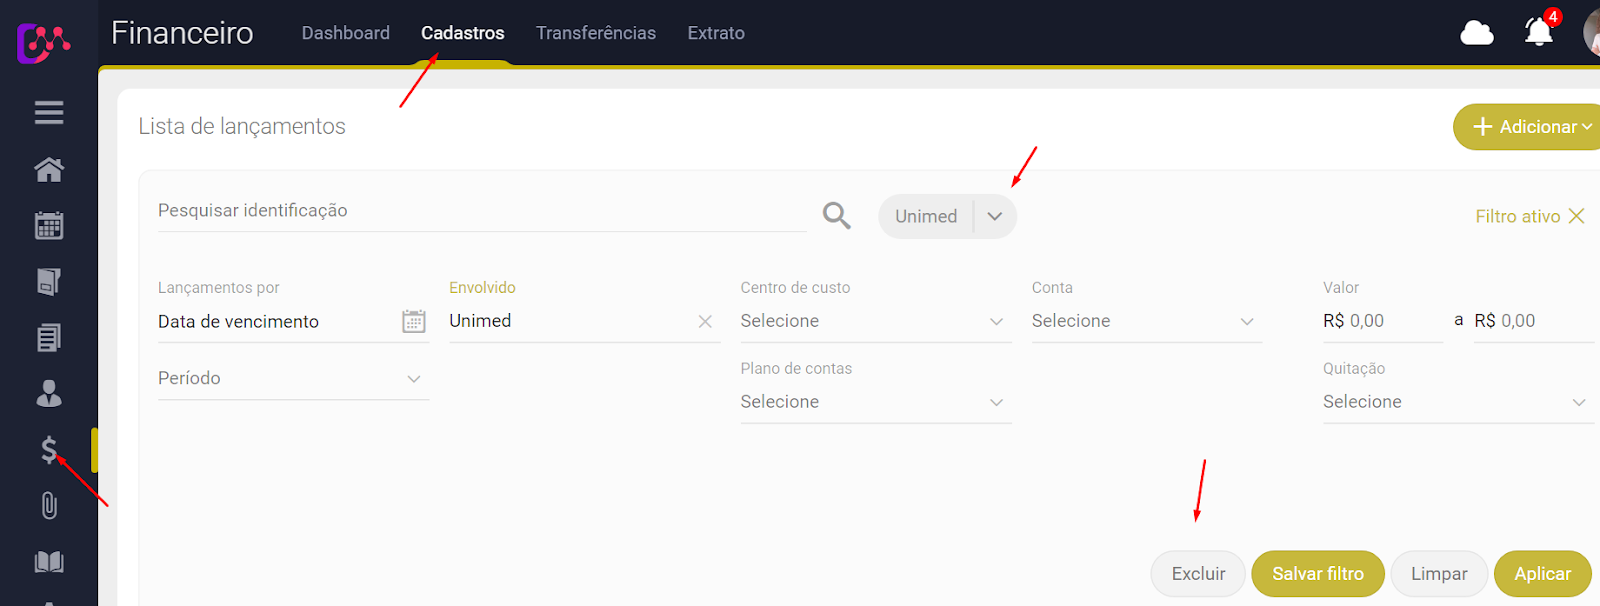Open the hamburger menu in sidebar
The height and width of the screenshot is (606, 1600).
(x=48, y=113)
